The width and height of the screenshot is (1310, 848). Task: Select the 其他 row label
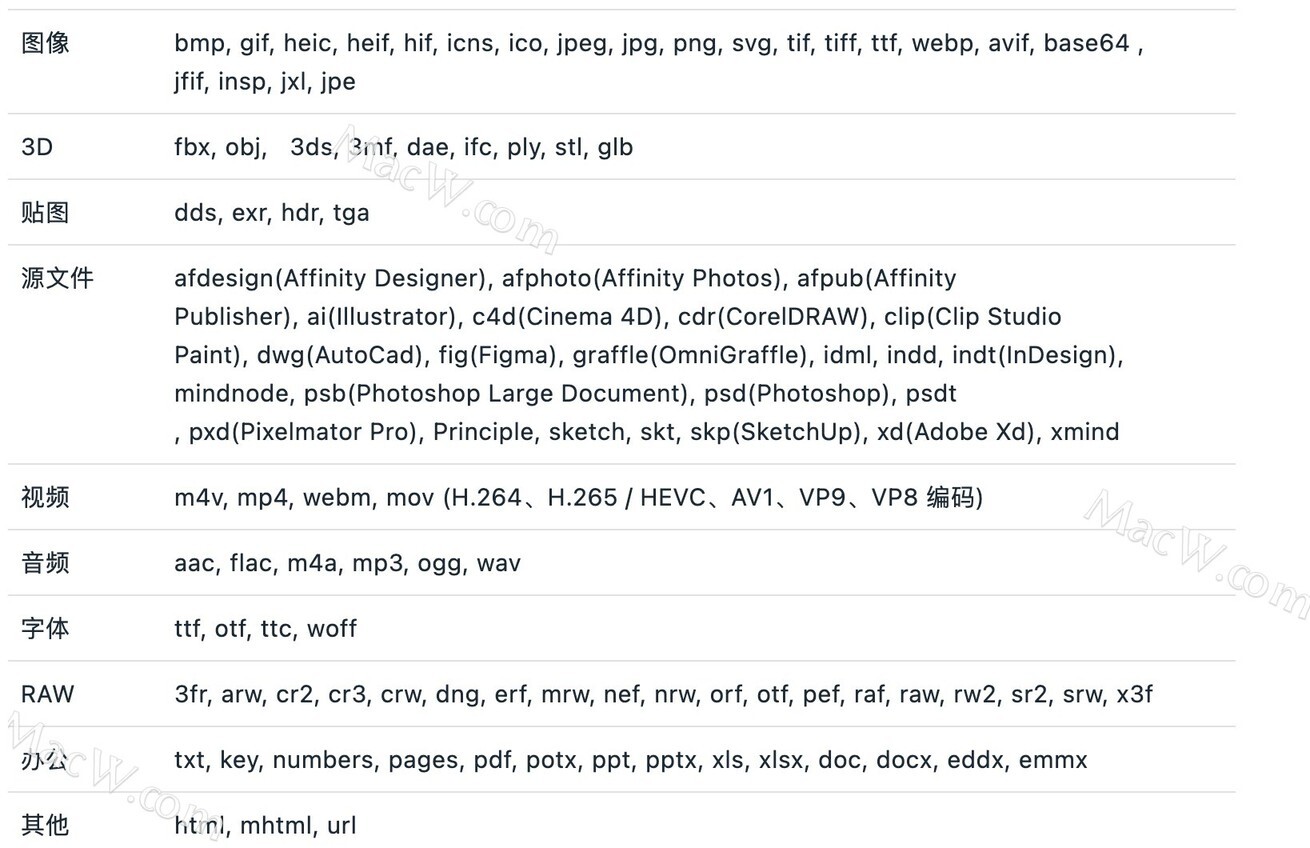point(45,825)
